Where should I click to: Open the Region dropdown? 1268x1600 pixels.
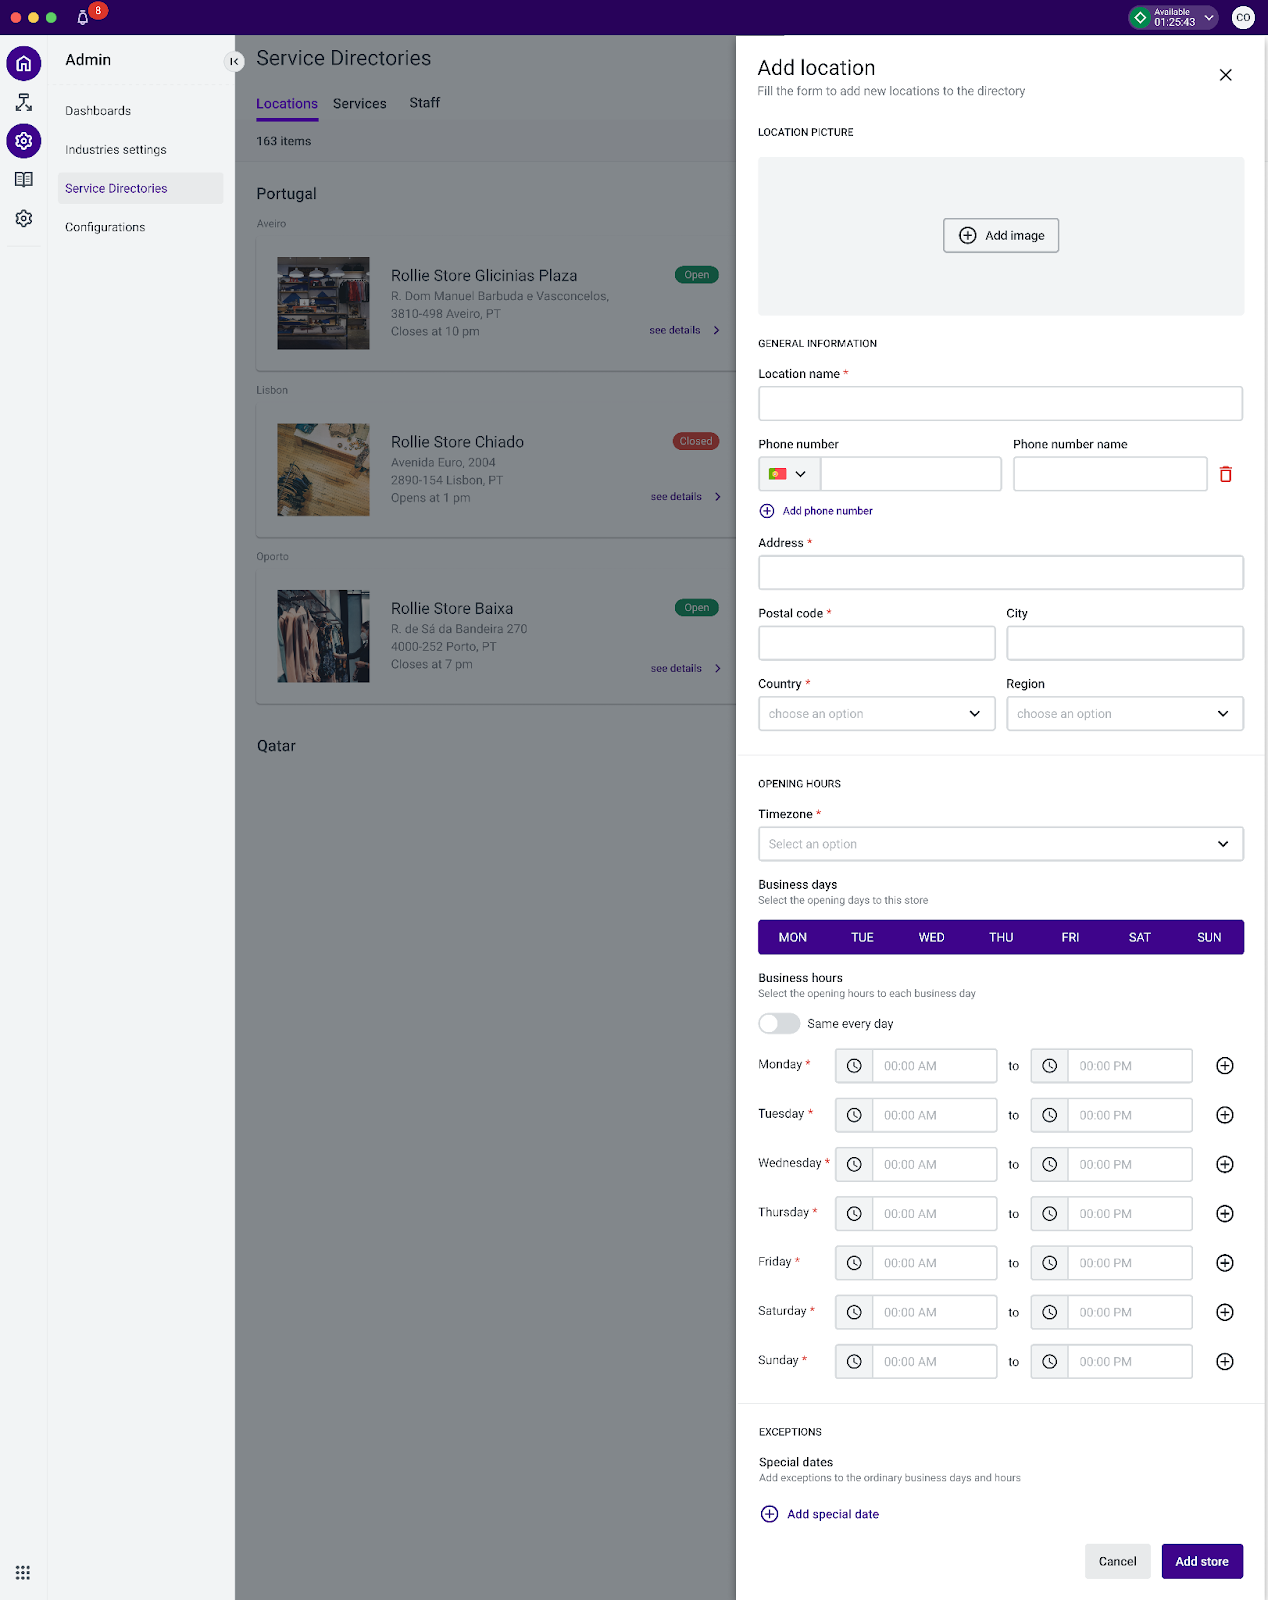[x=1125, y=714]
